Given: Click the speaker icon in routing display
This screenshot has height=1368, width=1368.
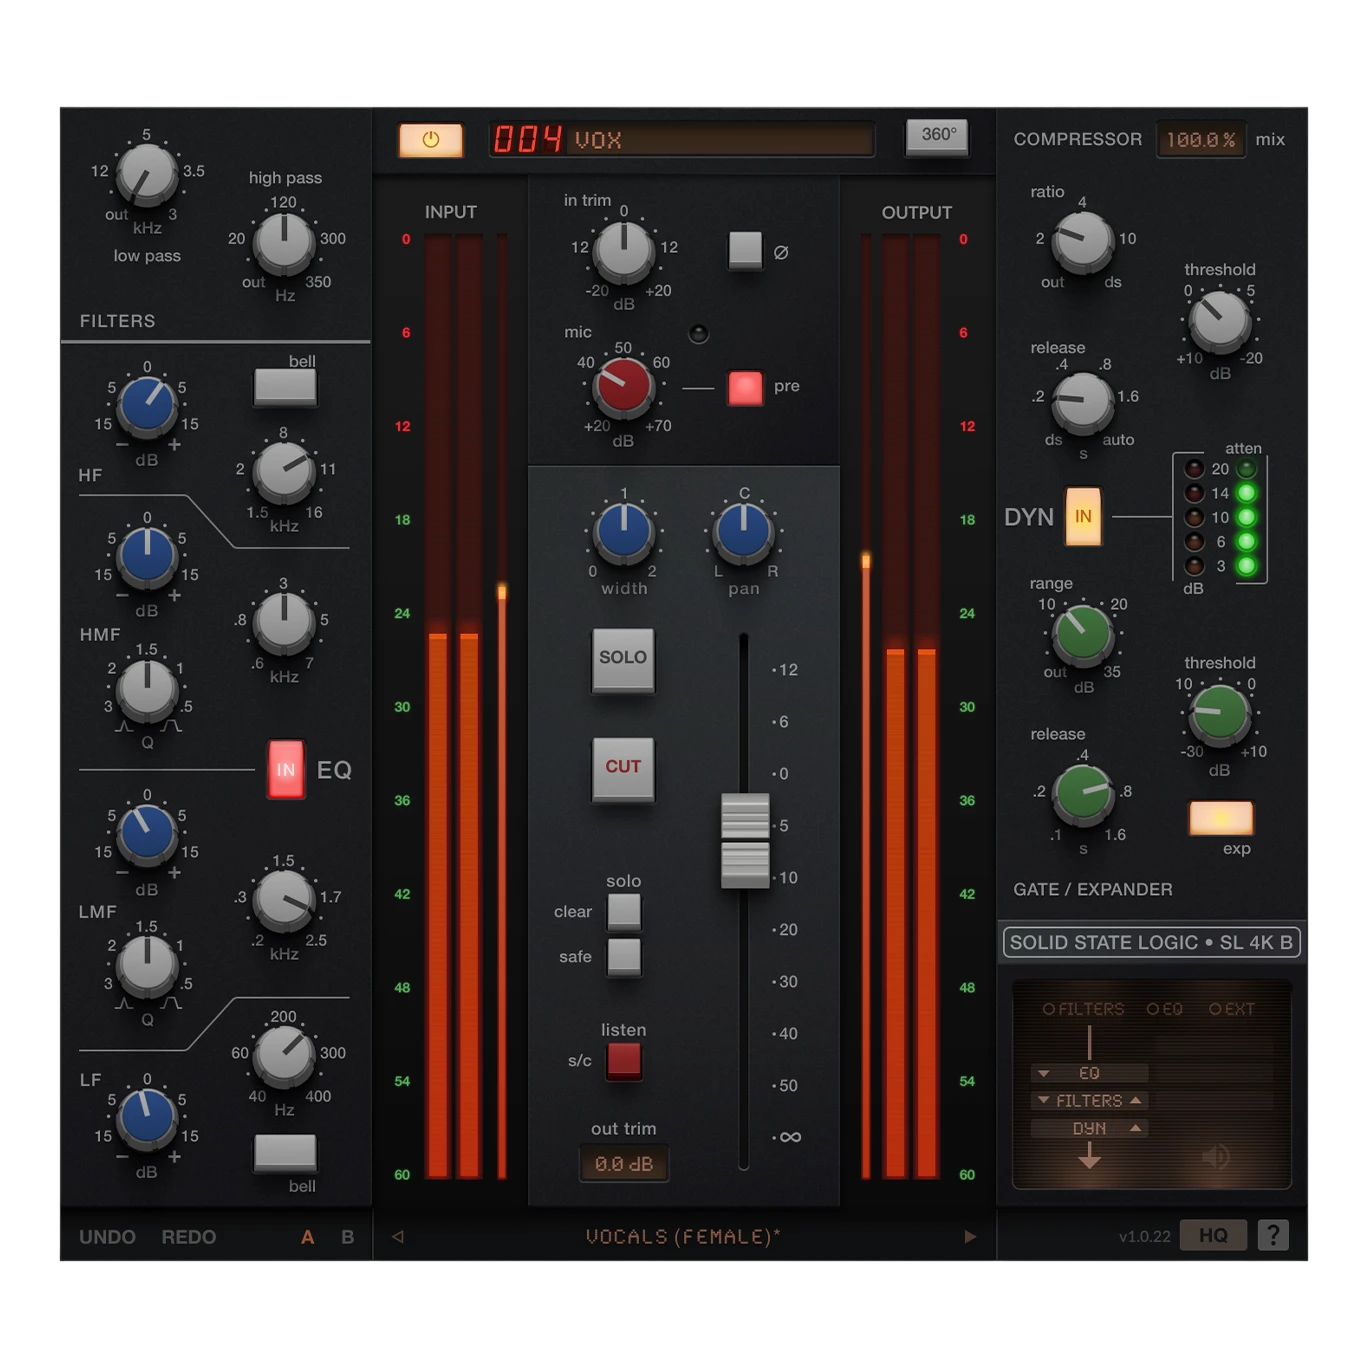Looking at the screenshot, I should pyautogui.click(x=1215, y=1157).
